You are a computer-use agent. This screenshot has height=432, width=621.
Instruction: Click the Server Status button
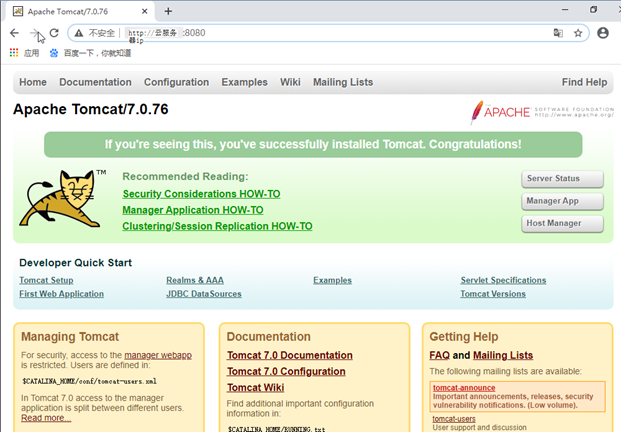coord(562,179)
